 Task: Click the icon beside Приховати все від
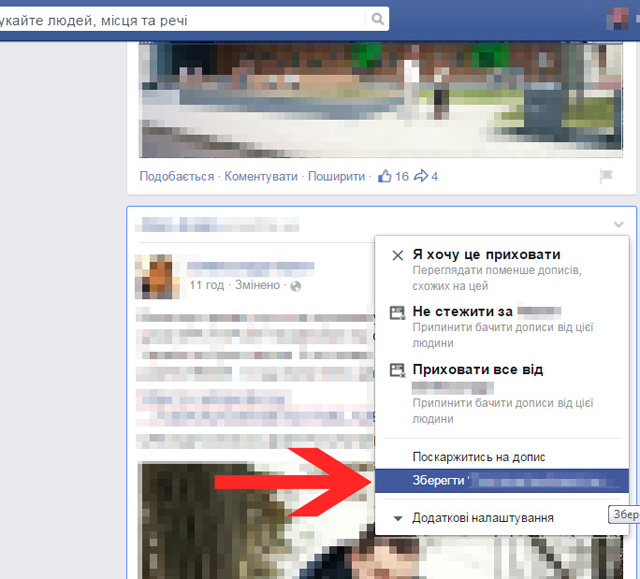click(397, 371)
